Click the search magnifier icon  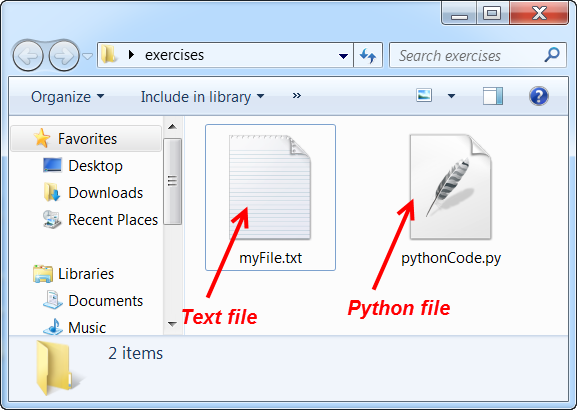tap(552, 55)
